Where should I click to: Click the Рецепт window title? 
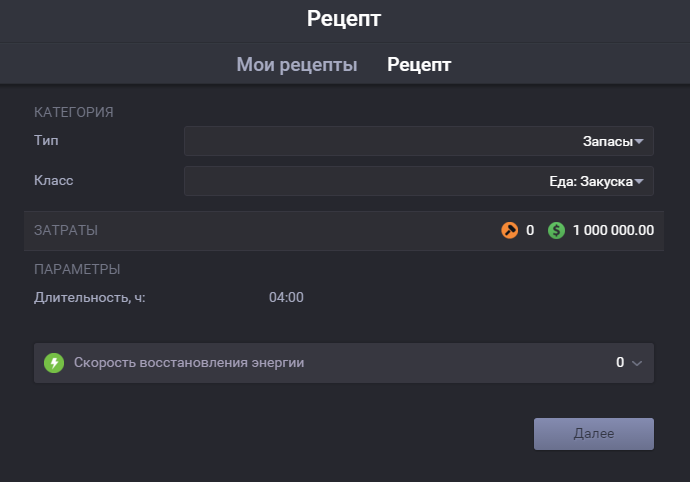(344, 19)
